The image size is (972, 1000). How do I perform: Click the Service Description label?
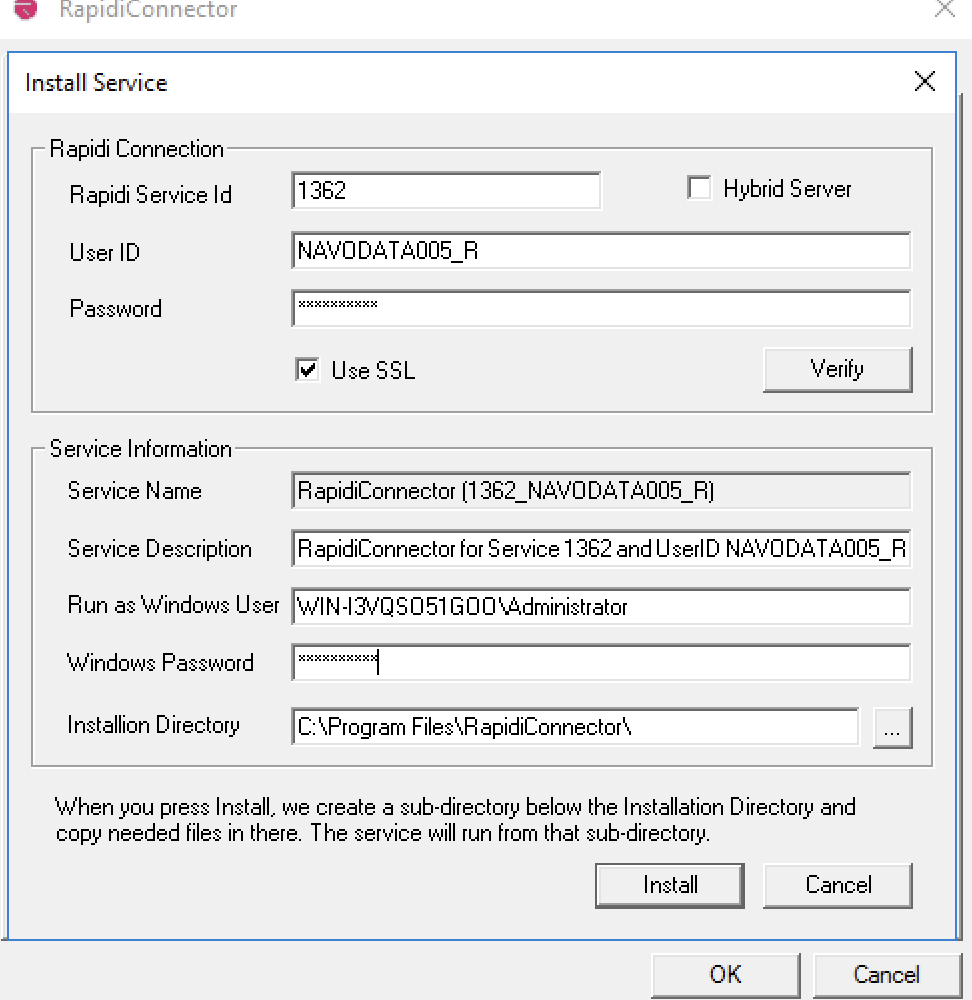(159, 549)
